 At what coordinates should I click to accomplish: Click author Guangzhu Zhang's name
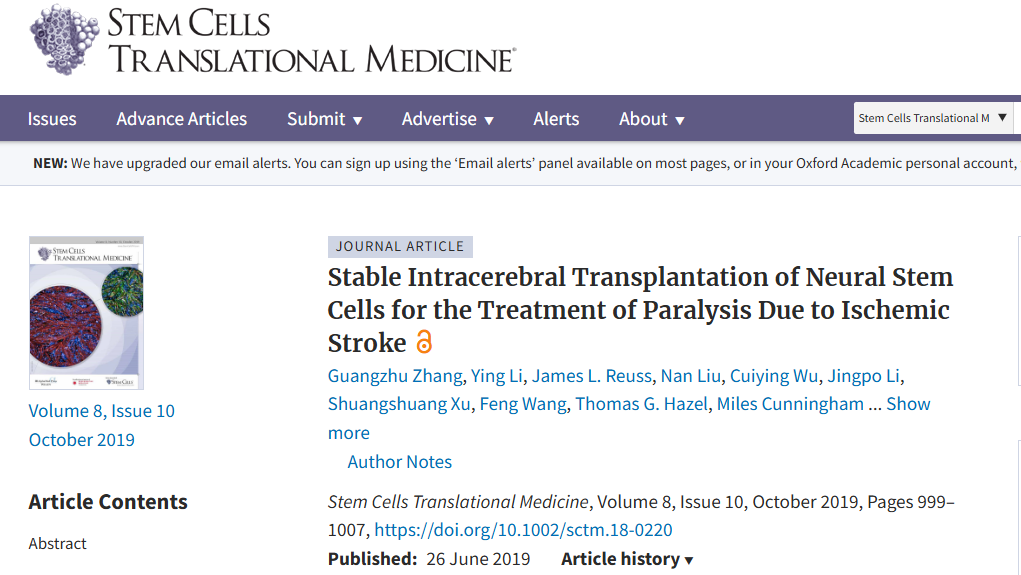395,376
